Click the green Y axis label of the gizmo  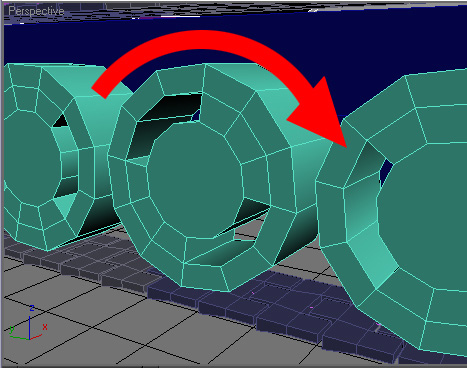pyautogui.click(x=12, y=330)
